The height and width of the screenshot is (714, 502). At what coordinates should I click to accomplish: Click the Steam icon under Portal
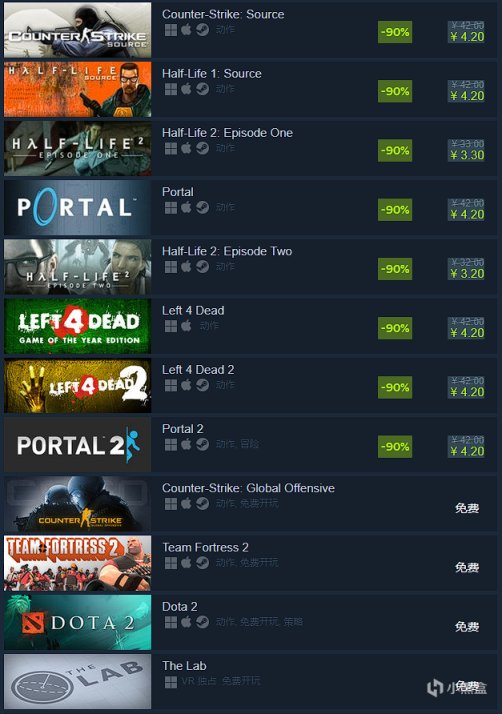click(x=203, y=208)
